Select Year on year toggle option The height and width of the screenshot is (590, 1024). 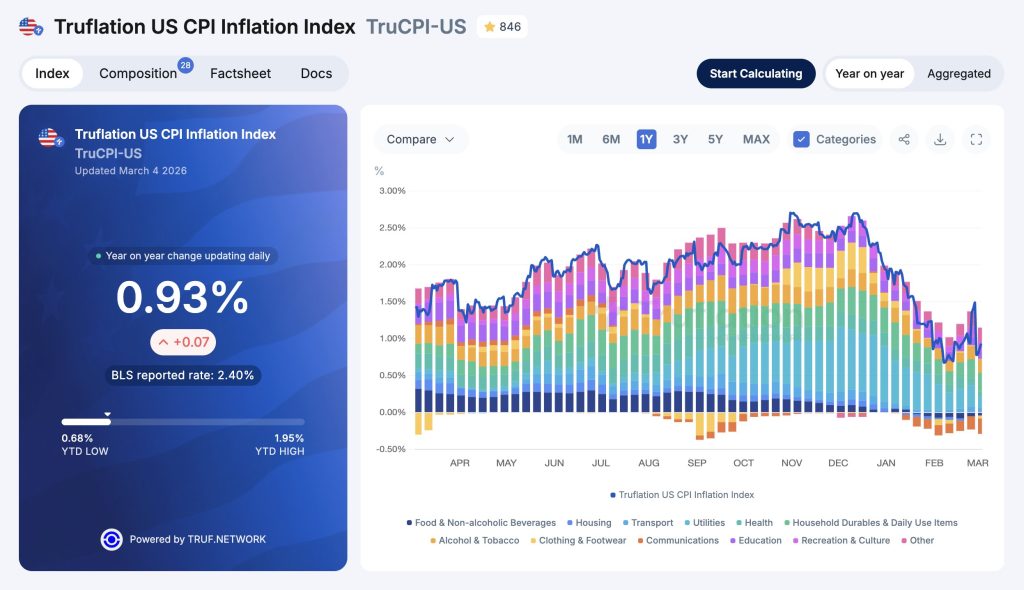point(869,73)
